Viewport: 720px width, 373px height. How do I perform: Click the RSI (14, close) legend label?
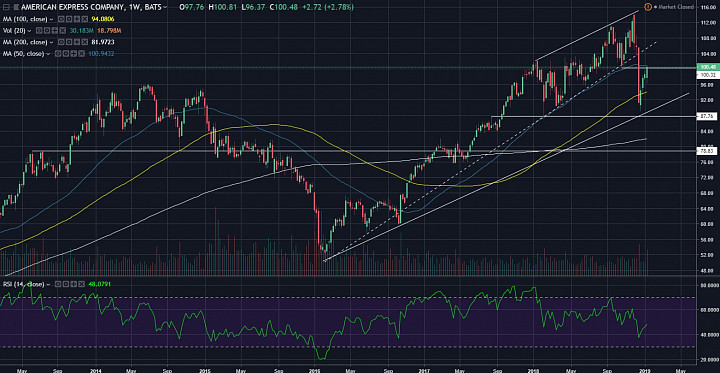[23, 284]
